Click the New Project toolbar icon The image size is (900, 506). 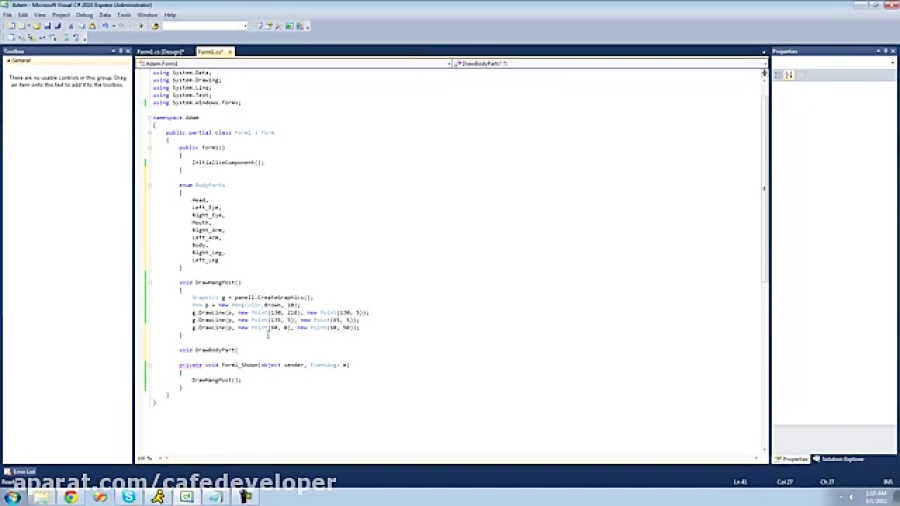pos(11,26)
